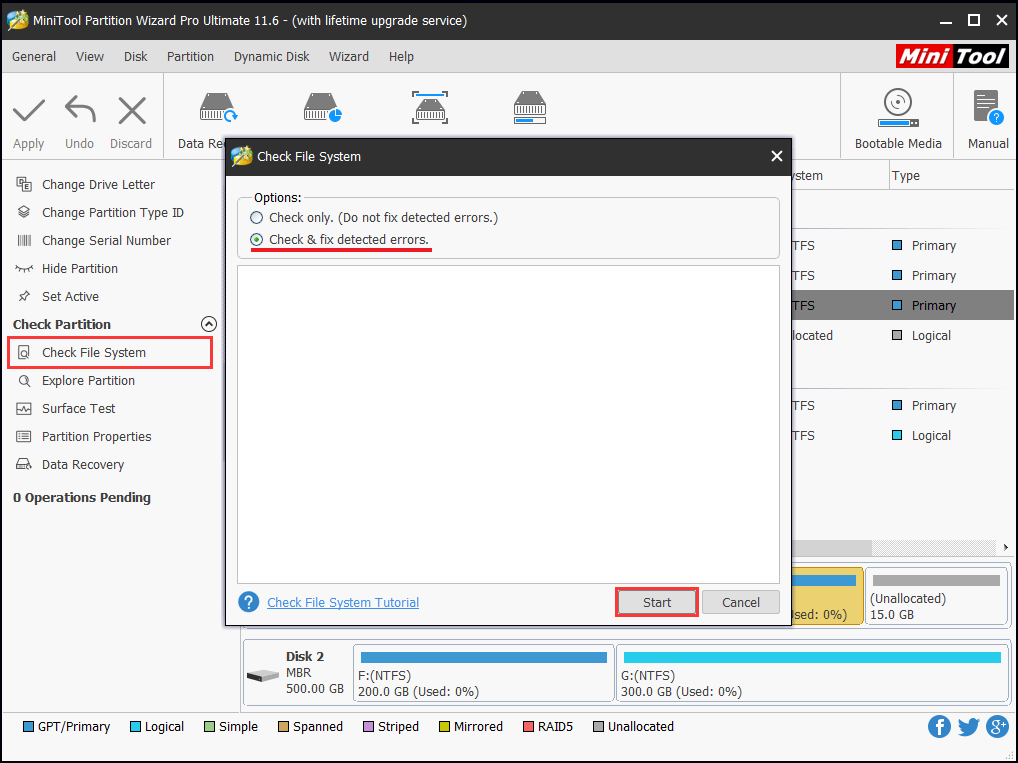1018x763 pixels.
Task: Click Check File System in sidebar
Action: 110,353
